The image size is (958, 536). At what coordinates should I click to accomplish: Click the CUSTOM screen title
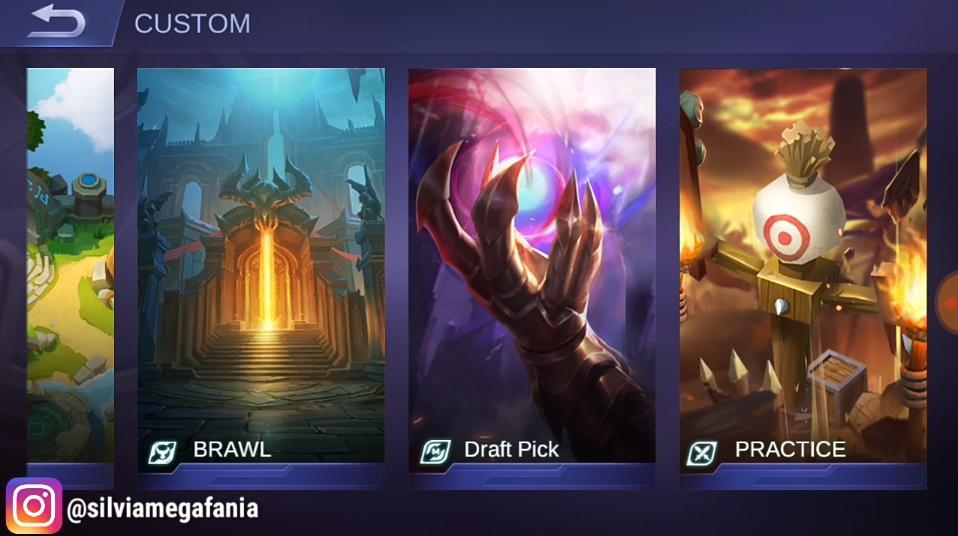[x=192, y=24]
